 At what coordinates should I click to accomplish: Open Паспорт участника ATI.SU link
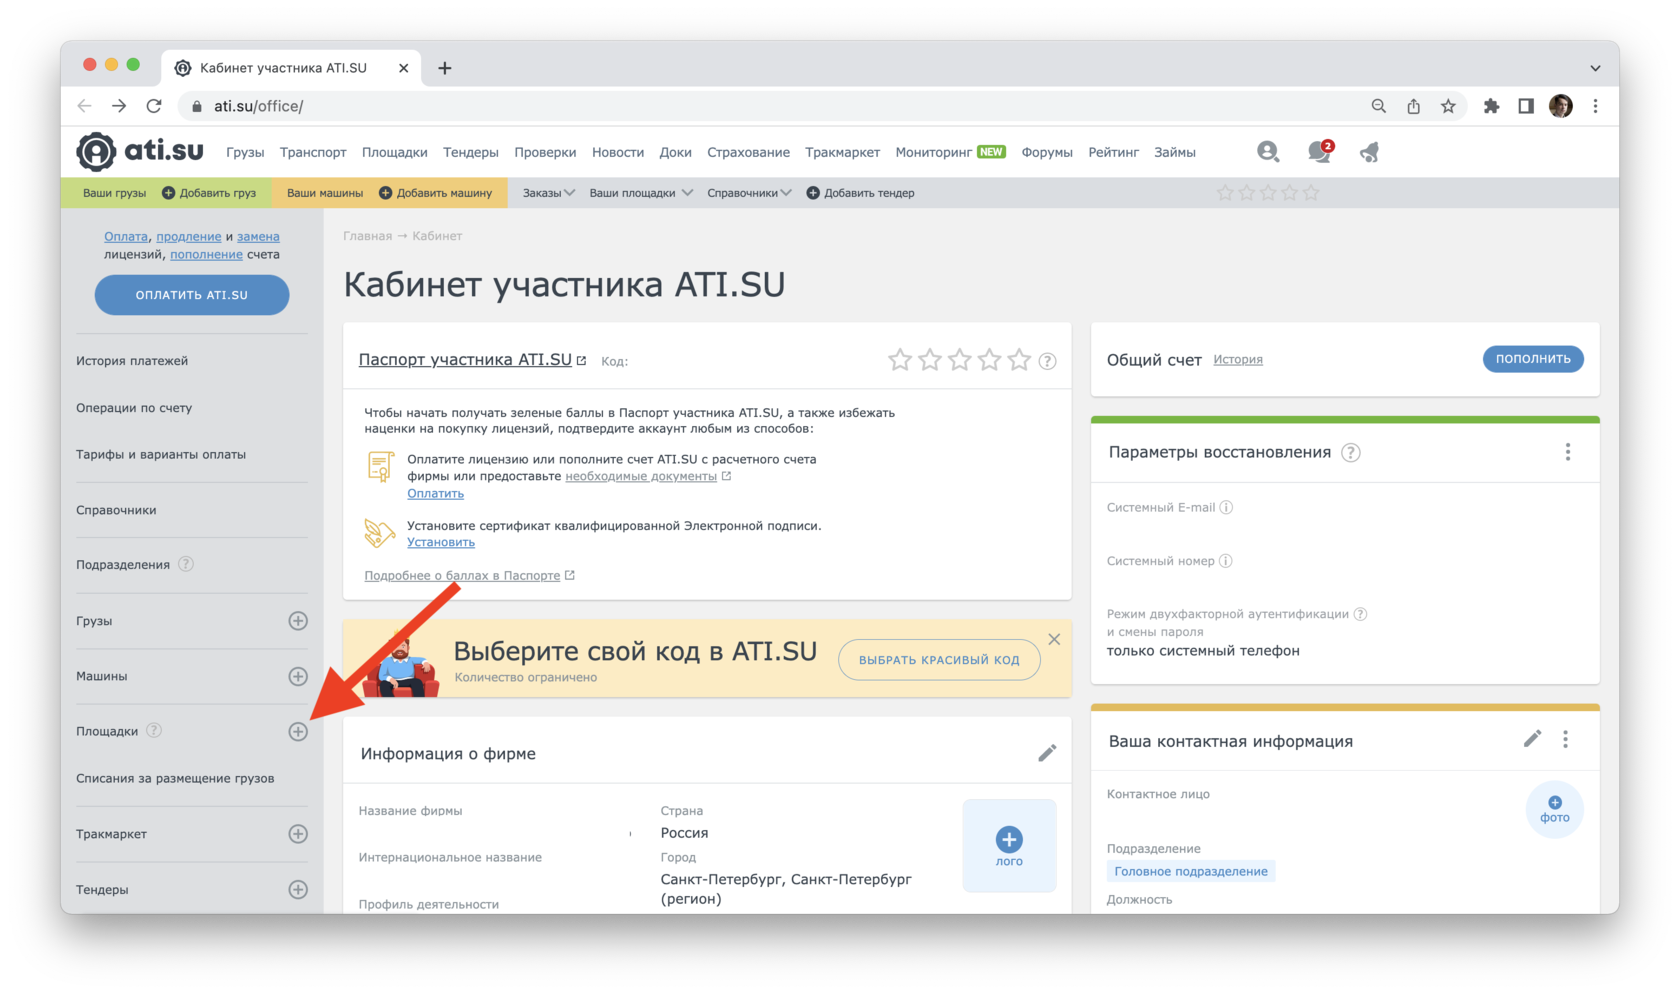[x=465, y=360]
